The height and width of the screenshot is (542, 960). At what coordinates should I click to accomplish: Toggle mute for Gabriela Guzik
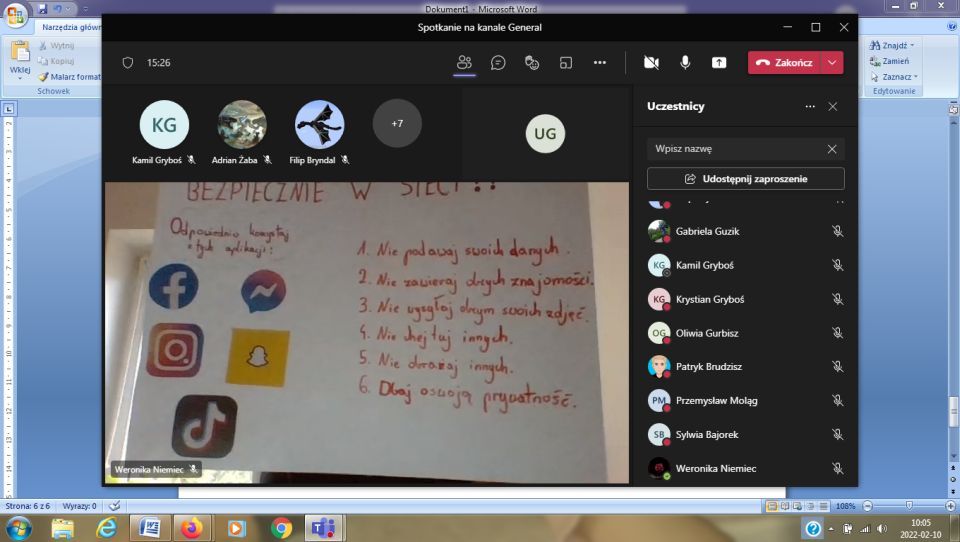point(837,231)
